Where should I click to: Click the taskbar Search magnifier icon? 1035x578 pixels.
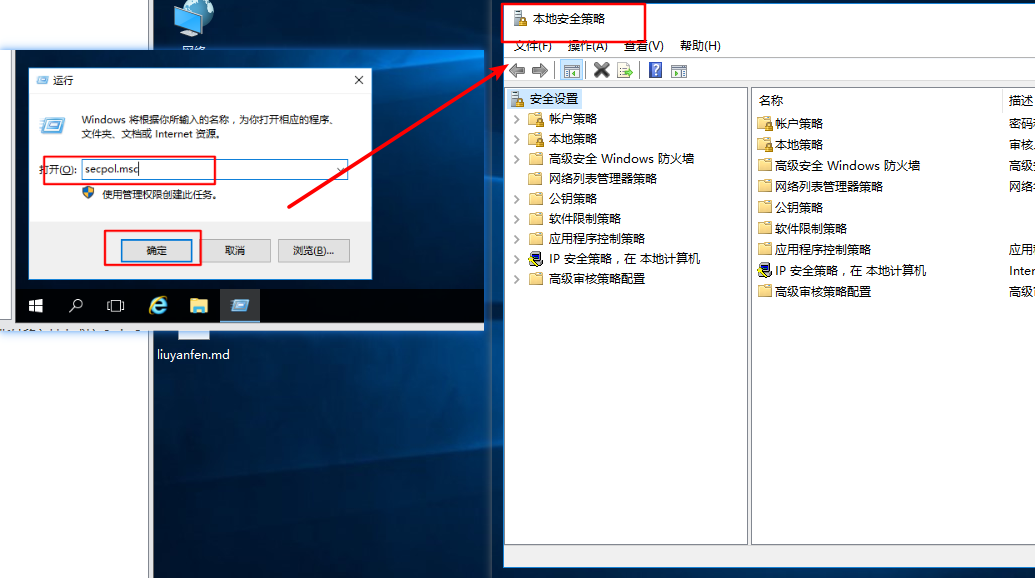pyautogui.click(x=76, y=305)
